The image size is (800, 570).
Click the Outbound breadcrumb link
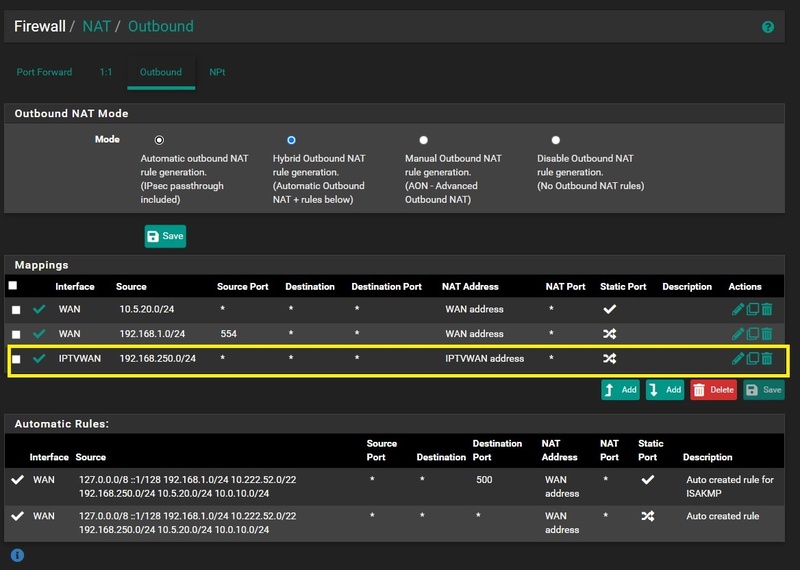coord(161,26)
